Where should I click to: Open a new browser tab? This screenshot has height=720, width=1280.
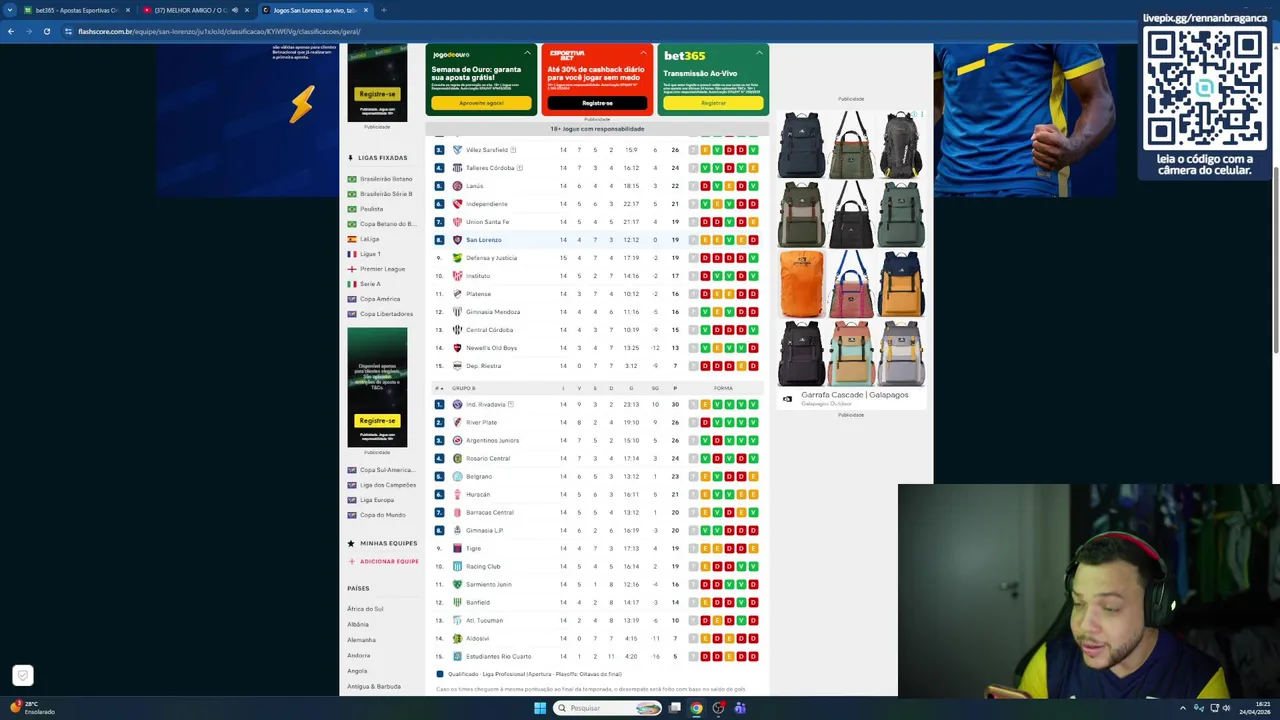click(x=383, y=10)
